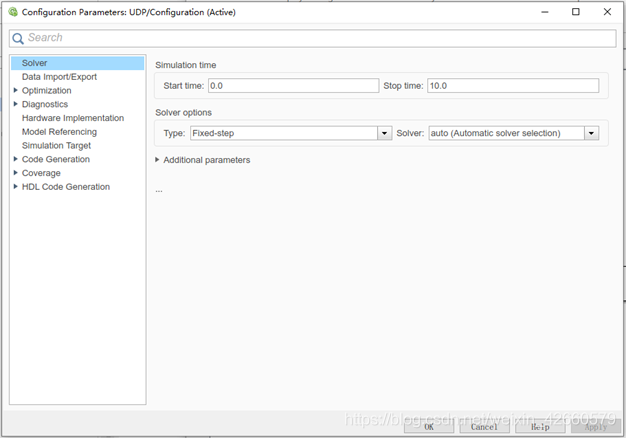The width and height of the screenshot is (626, 438).
Task: Click the Start time input field
Action: pyautogui.click(x=293, y=85)
